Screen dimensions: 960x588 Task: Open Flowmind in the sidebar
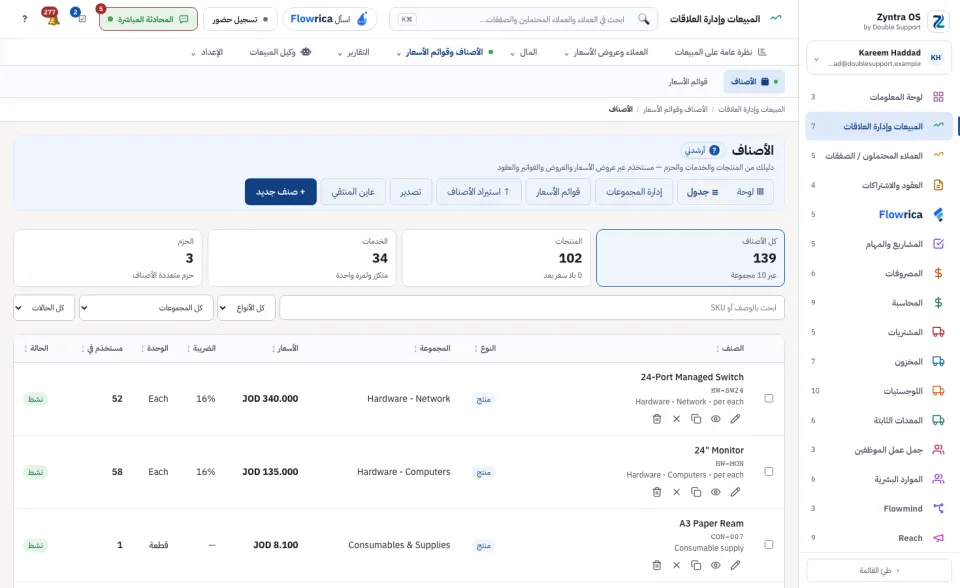tap(879, 508)
